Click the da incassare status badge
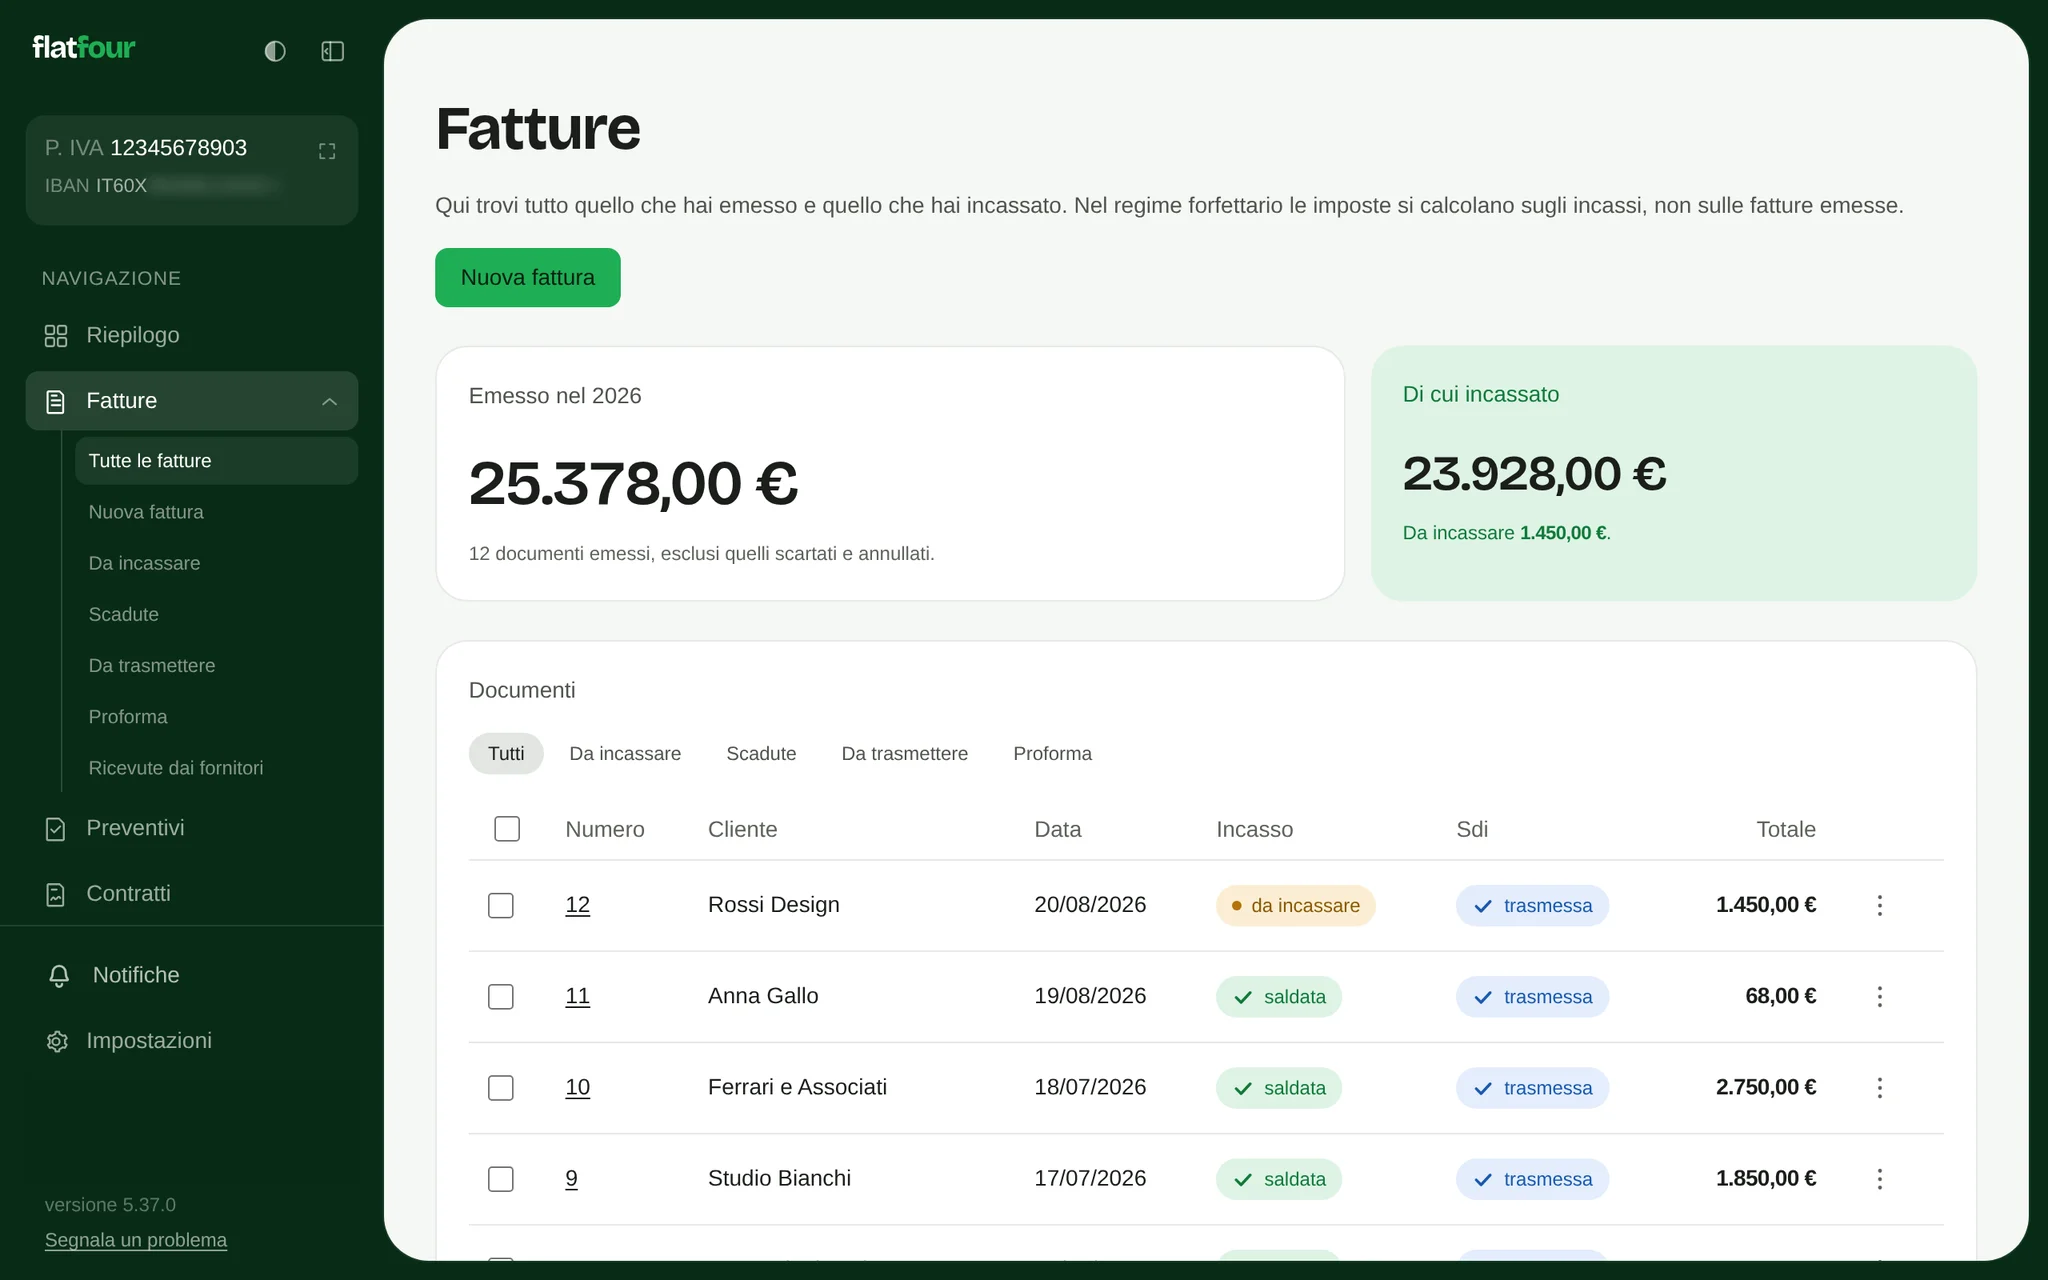The width and height of the screenshot is (2048, 1280). [1296, 906]
